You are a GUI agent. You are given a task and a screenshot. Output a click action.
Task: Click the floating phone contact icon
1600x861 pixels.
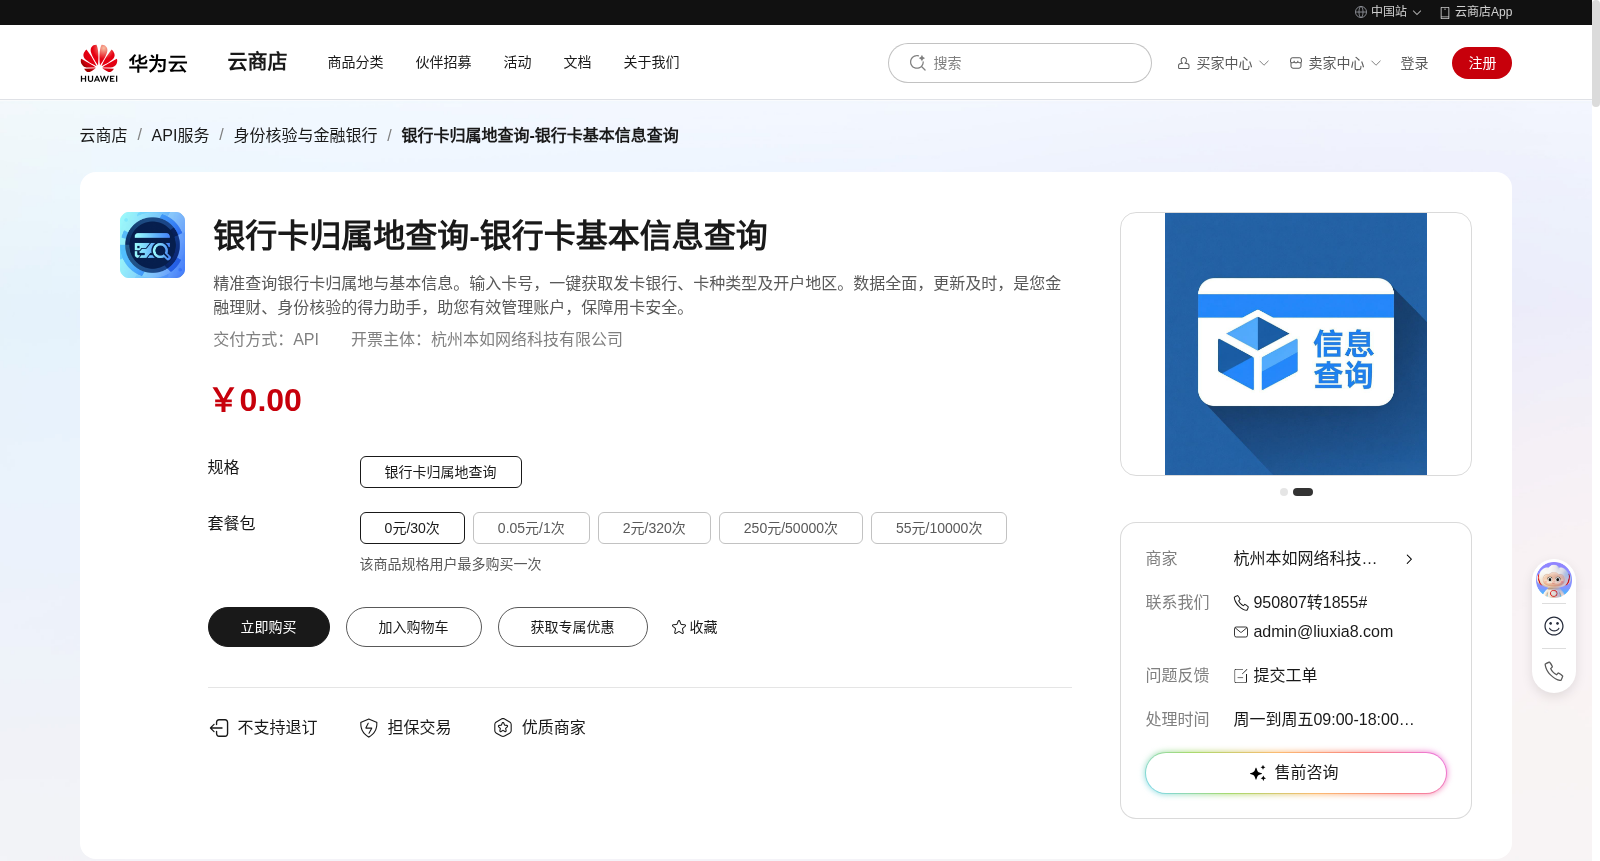[x=1554, y=671]
